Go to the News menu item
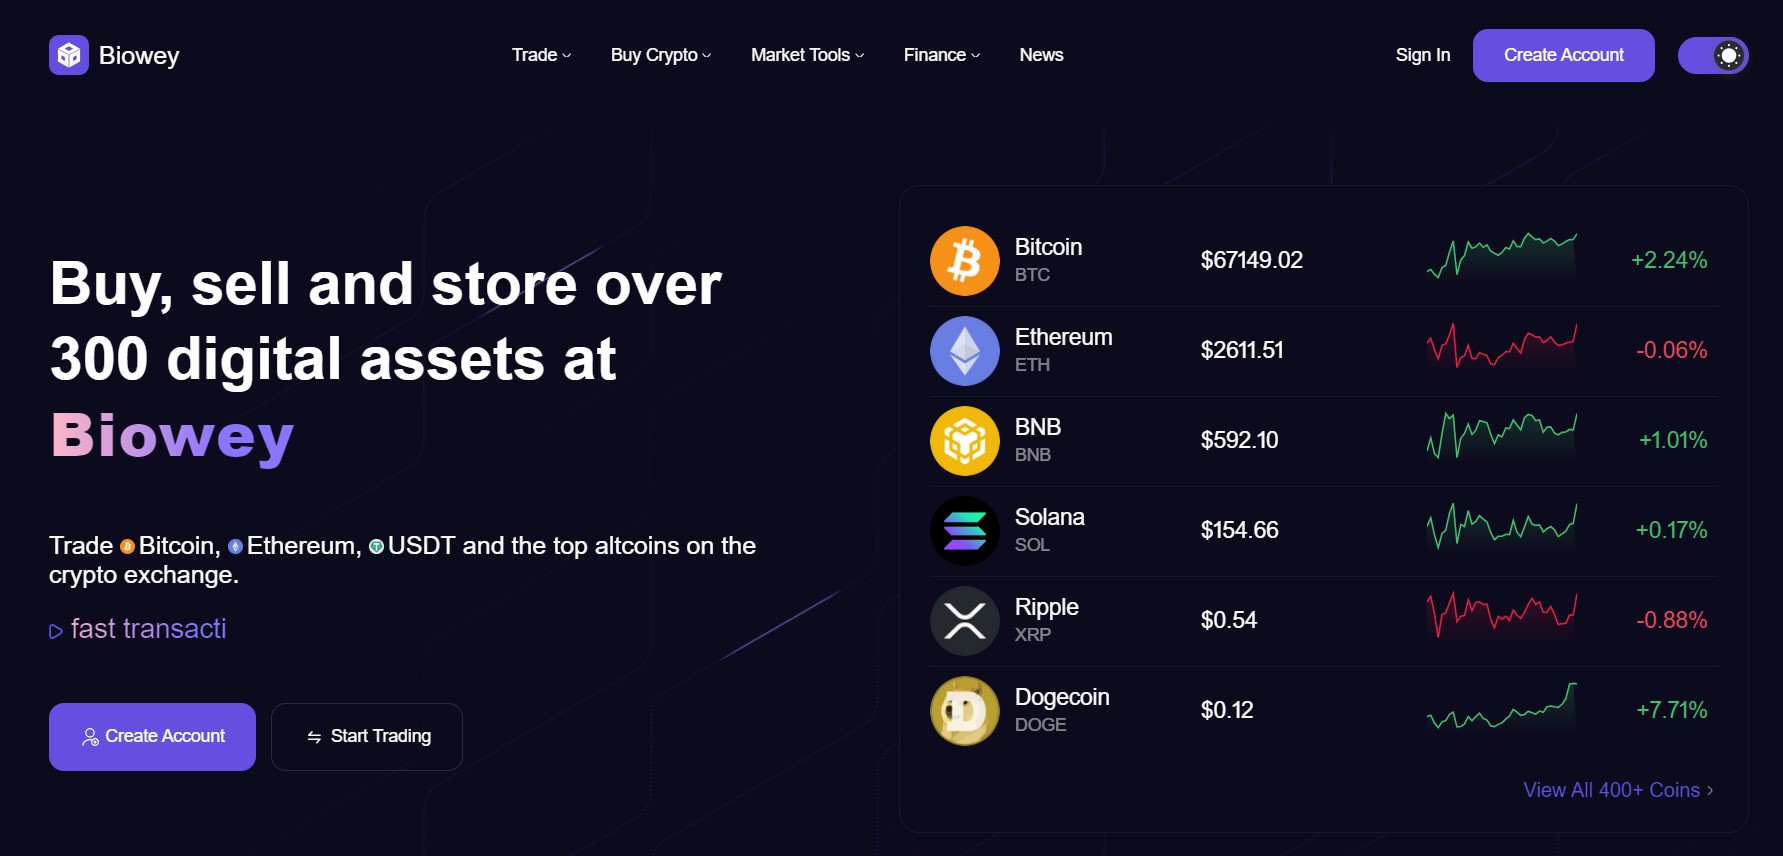The width and height of the screenshot is (1783, 856). point(1041,55)
